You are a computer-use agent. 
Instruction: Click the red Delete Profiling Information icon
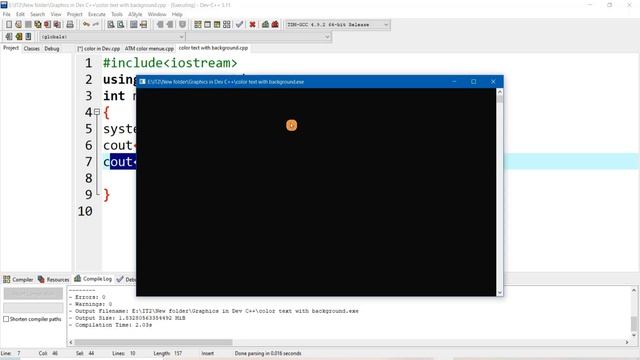click(275, 24)
